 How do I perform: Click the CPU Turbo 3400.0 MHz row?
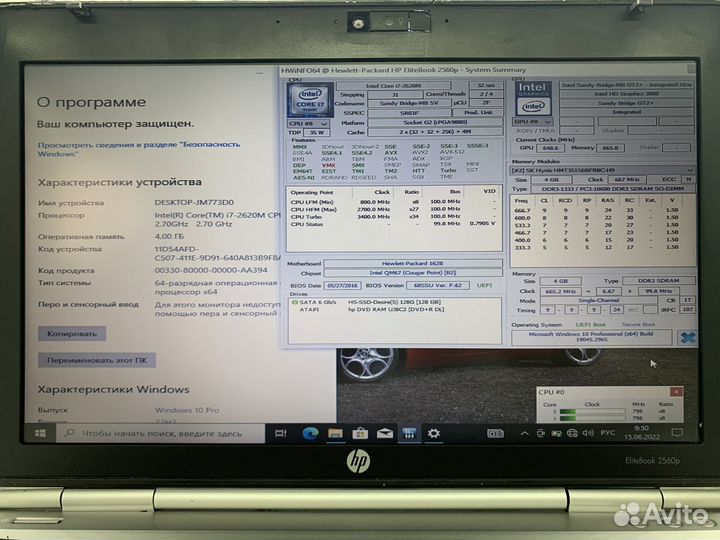pyautogui.click(x=394, y=216)
